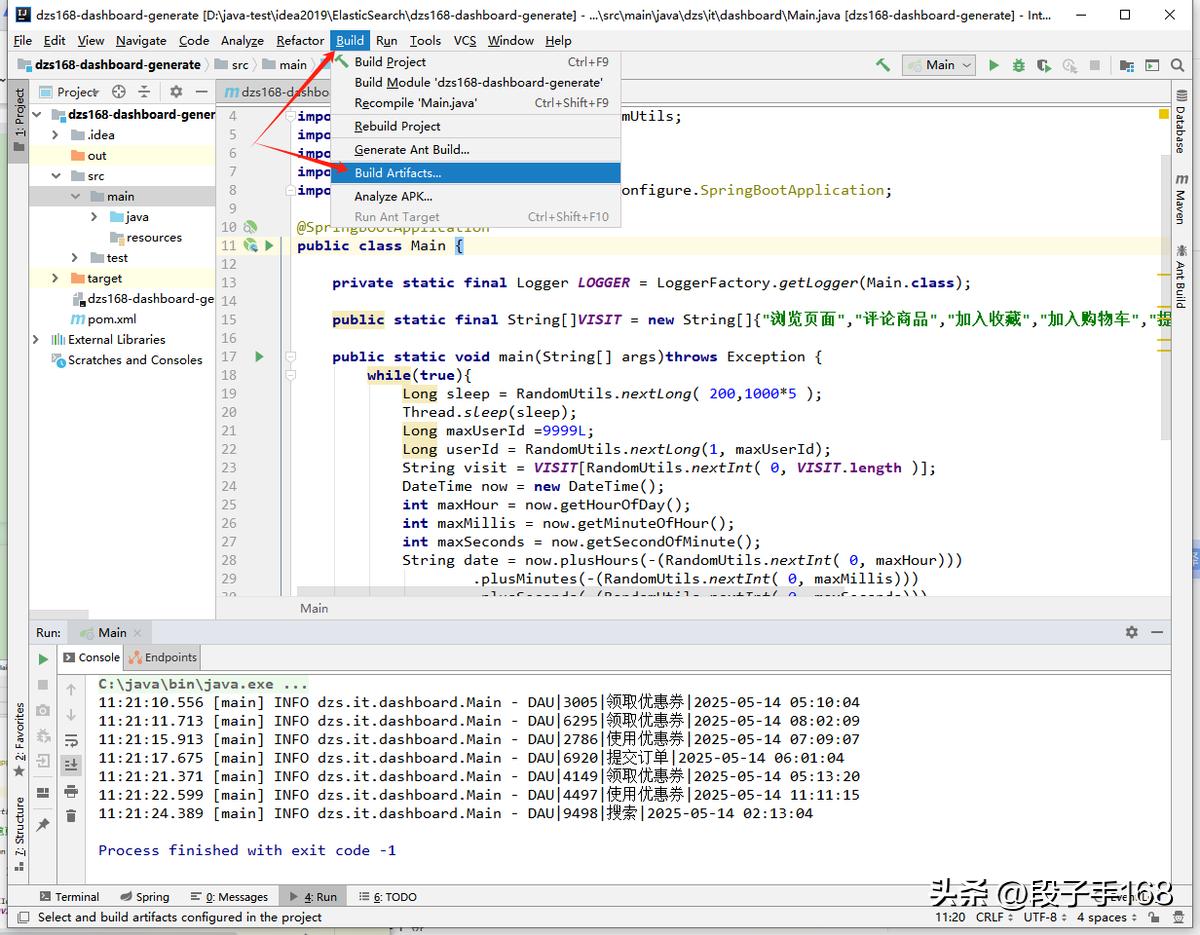Click the green hammer Build Project toolbar icon
Viewport: 1200px width, 935px height.
tap(882, 65)
